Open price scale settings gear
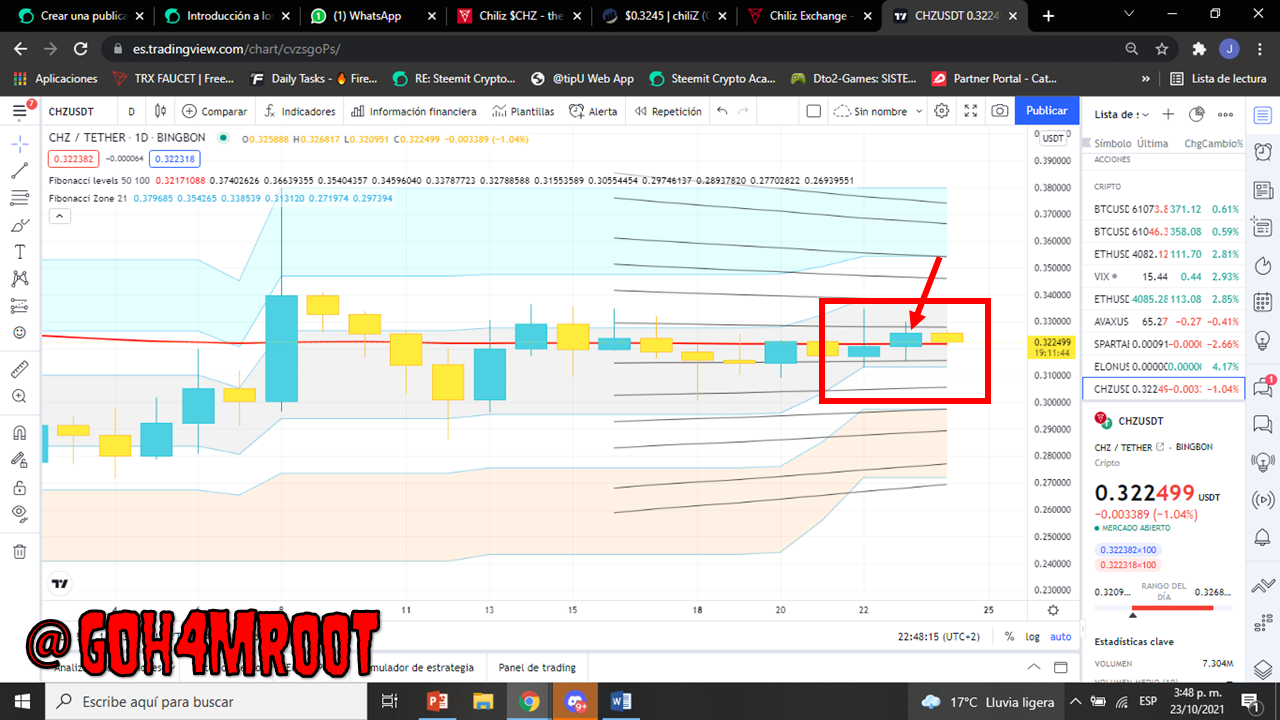1280x720 pixels. [x=1052, y=610]
